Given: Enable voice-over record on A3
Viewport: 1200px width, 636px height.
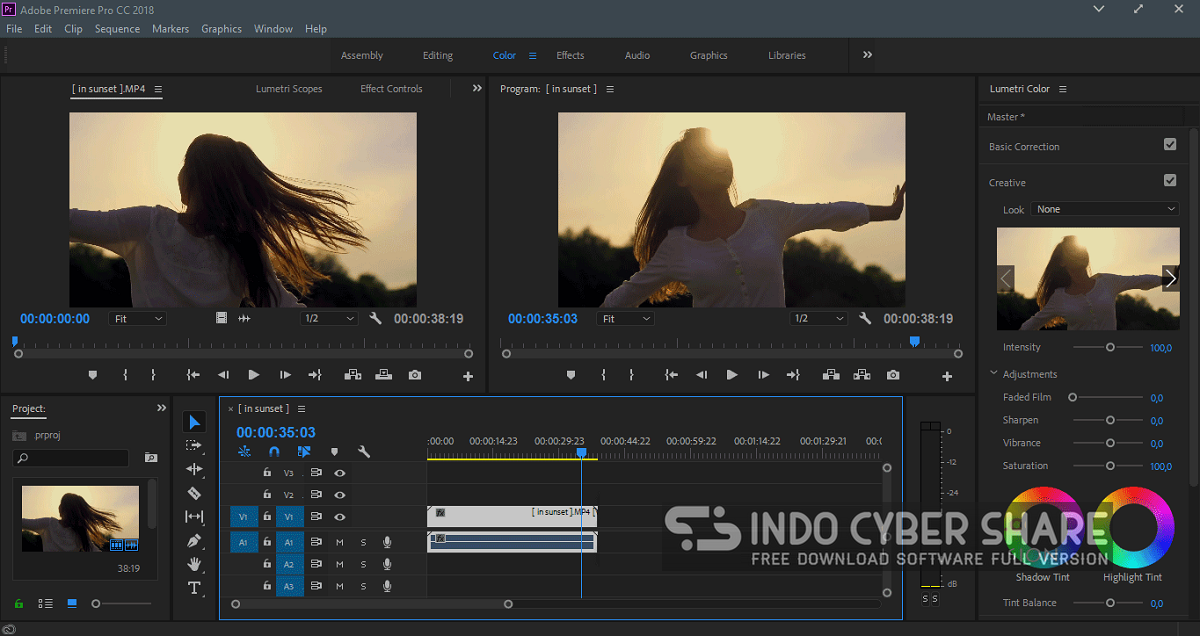Looking at the screenshot, I should click(x=387, y=586).
